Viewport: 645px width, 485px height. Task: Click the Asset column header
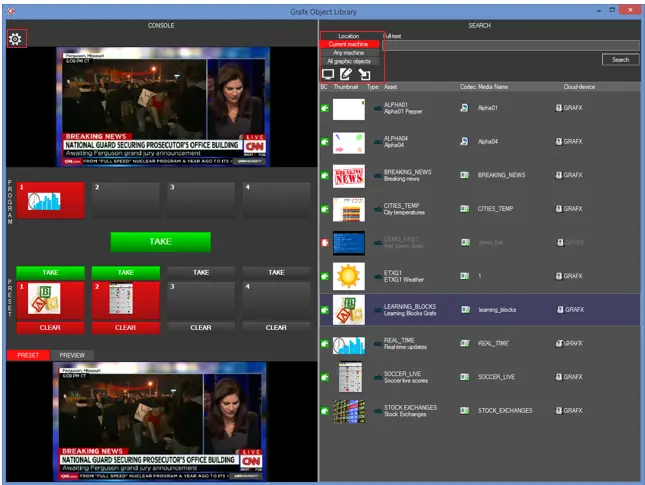pos(391,87)
